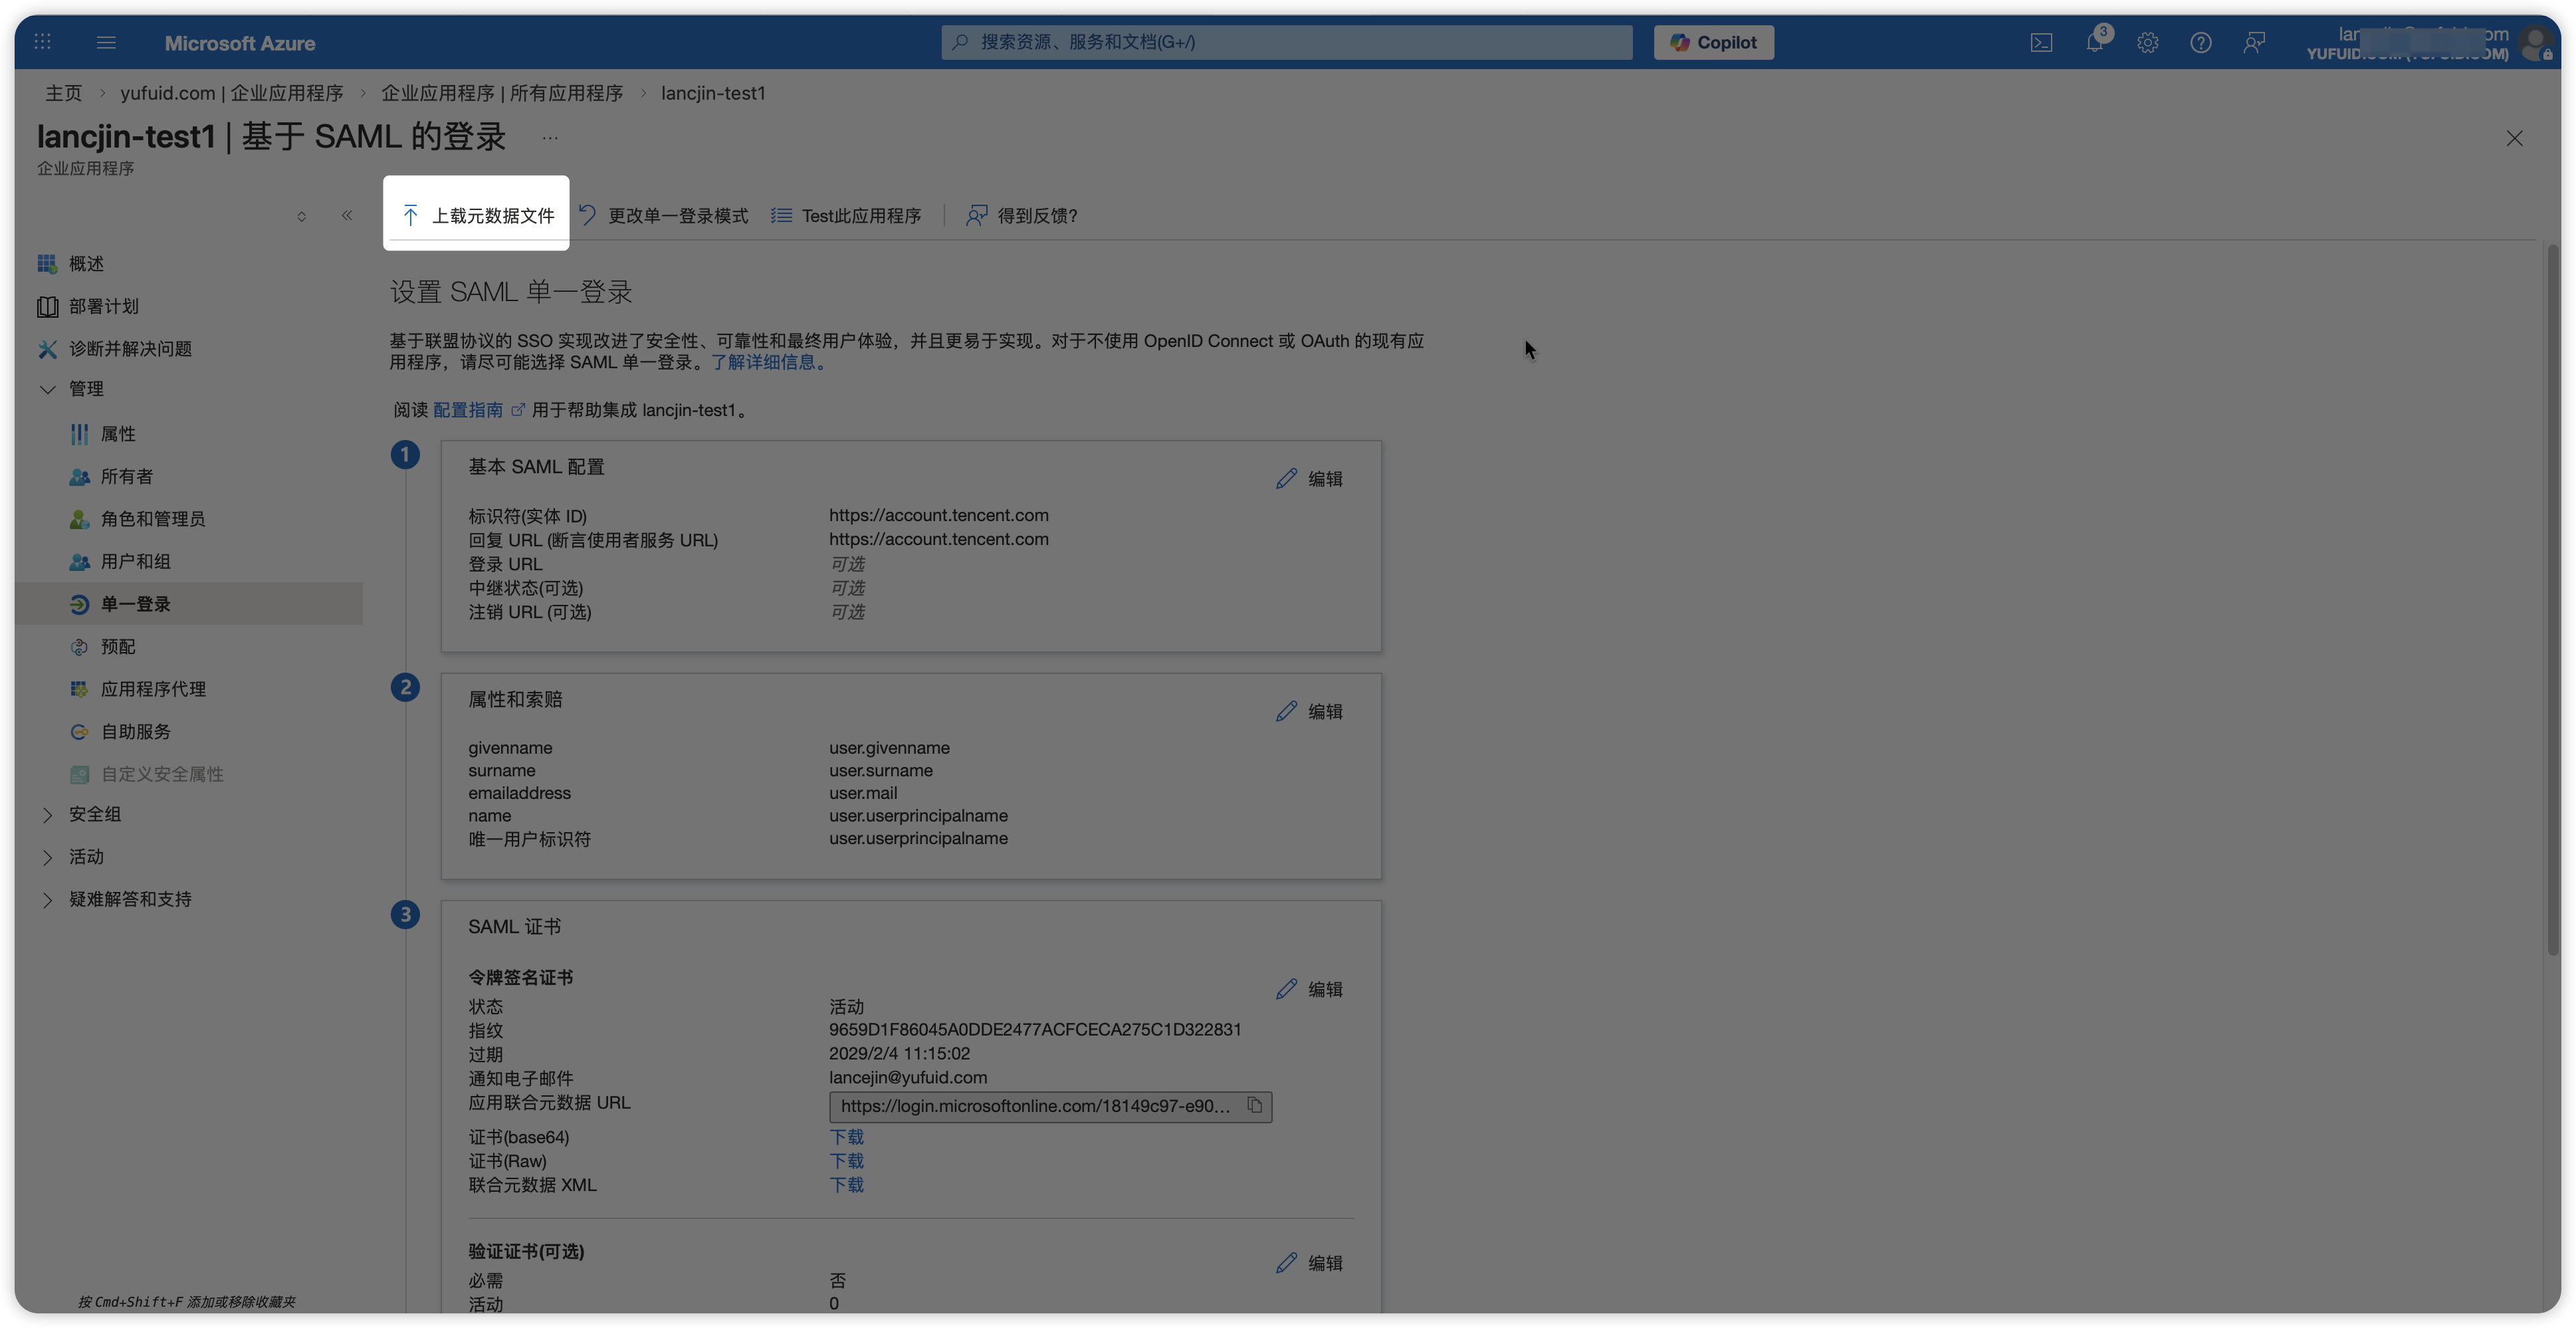This screenshot has height=1328, width=2576.
Task: Click the help question mark icon
Action: point(2200,43)
